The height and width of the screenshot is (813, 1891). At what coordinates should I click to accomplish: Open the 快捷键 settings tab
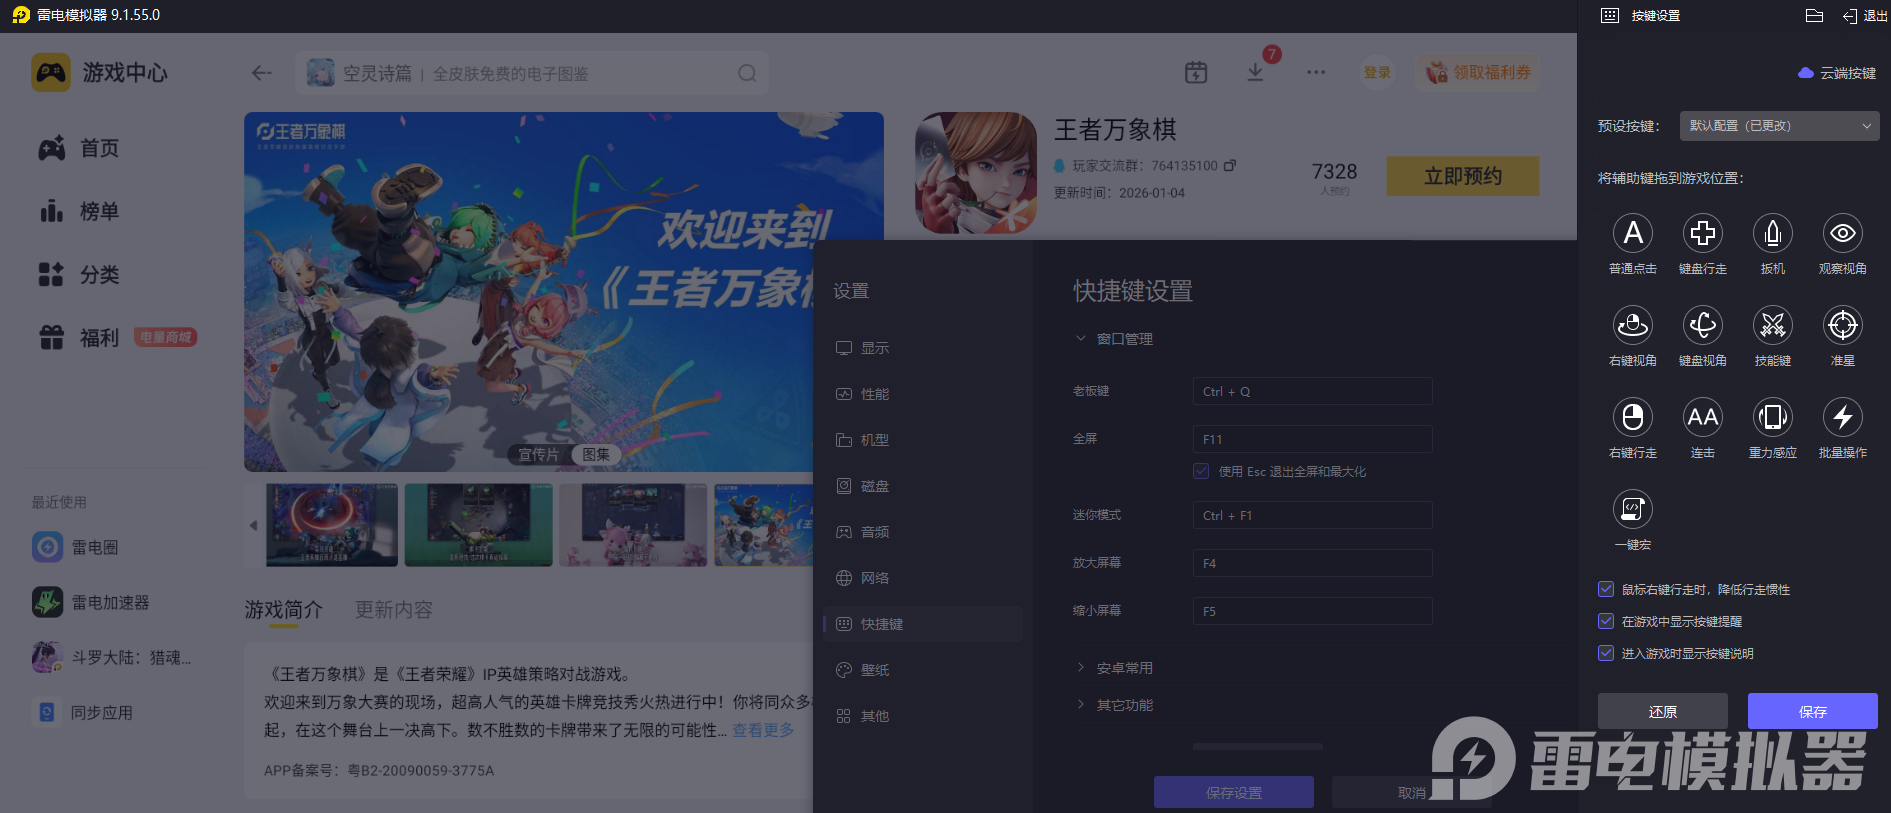tap(923, 624)
